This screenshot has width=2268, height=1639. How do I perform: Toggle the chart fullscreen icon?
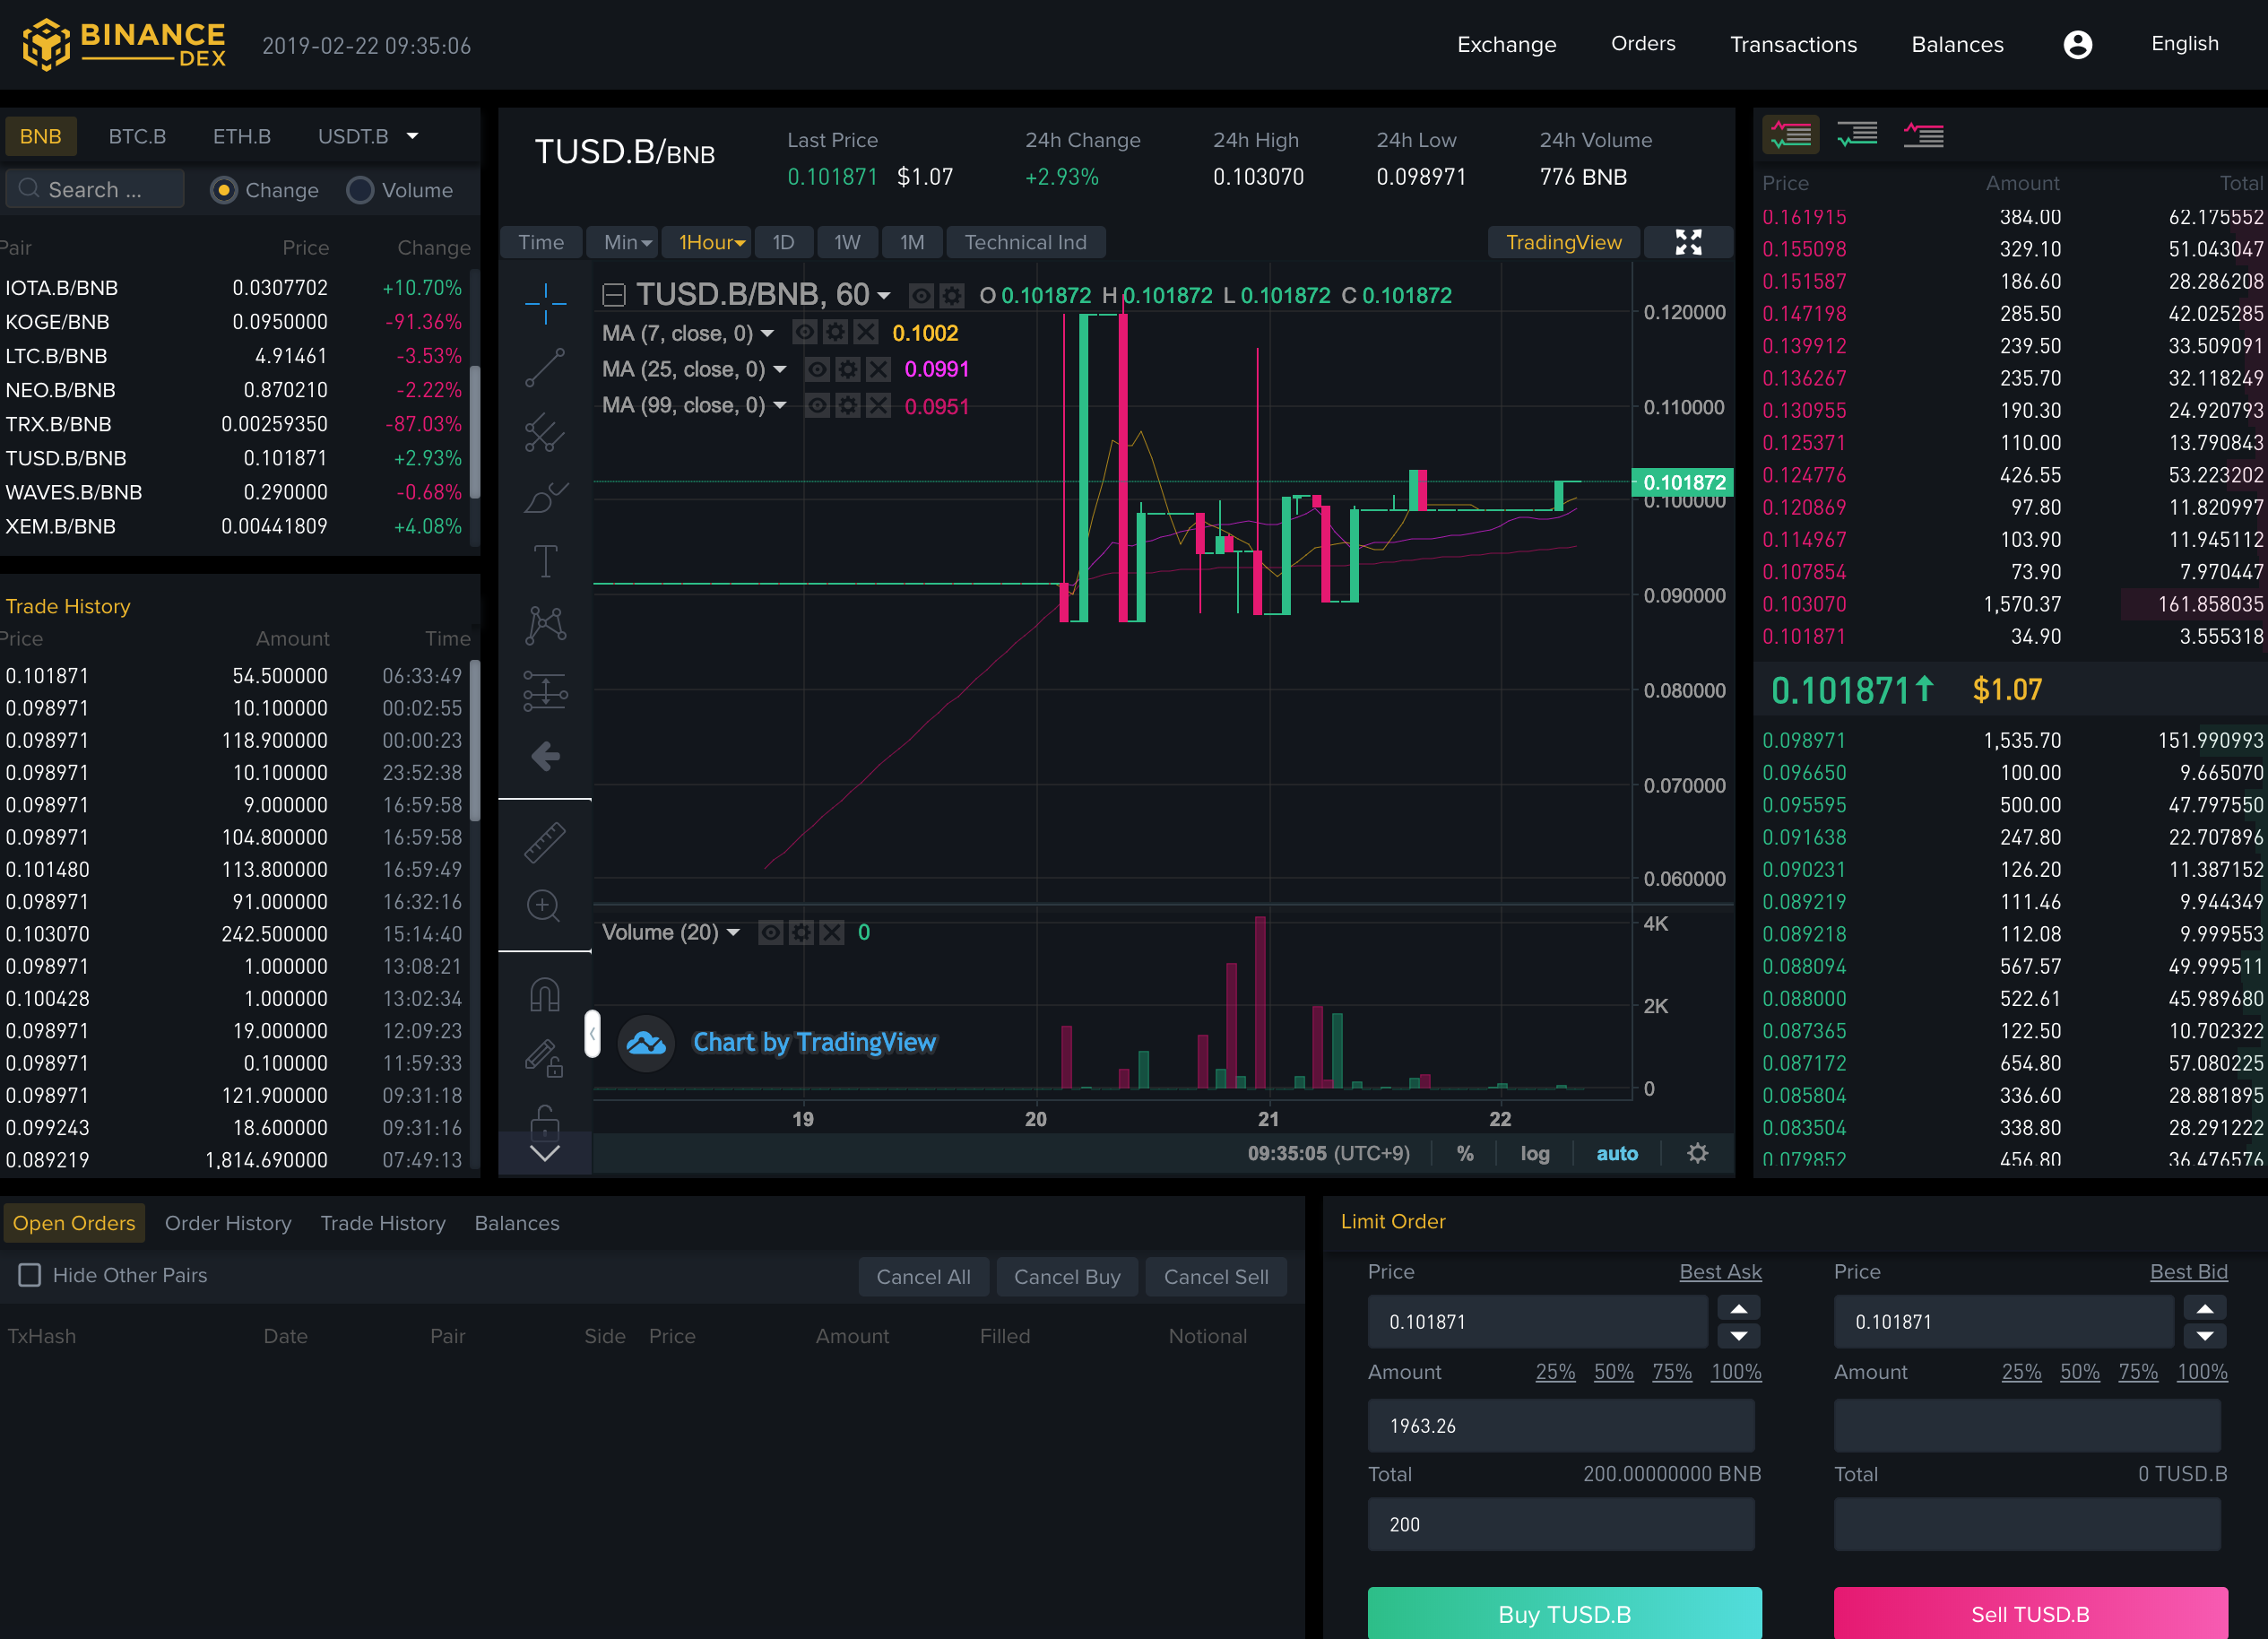tap(1688, 242)
